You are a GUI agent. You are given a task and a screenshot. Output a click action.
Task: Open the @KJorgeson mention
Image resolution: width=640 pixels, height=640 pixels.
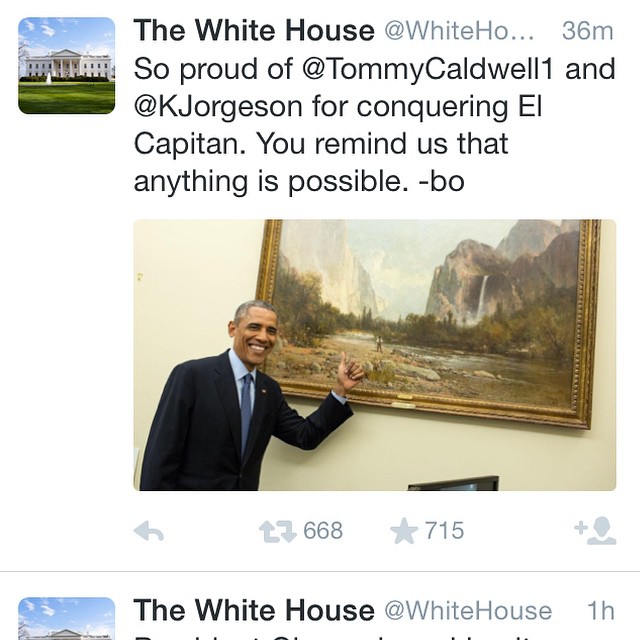(x=218, y=107)
